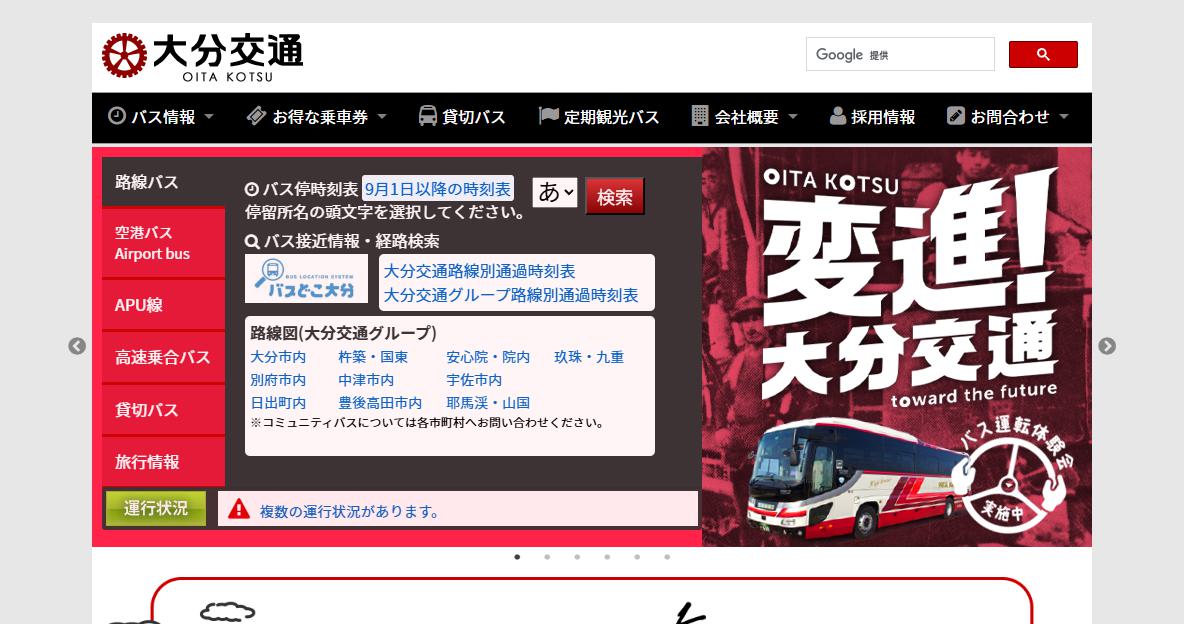Click the bus icon beside 貸切バス in the navigation bar
The height and width of the screenshot is (624, 1184).
point(427,116)
